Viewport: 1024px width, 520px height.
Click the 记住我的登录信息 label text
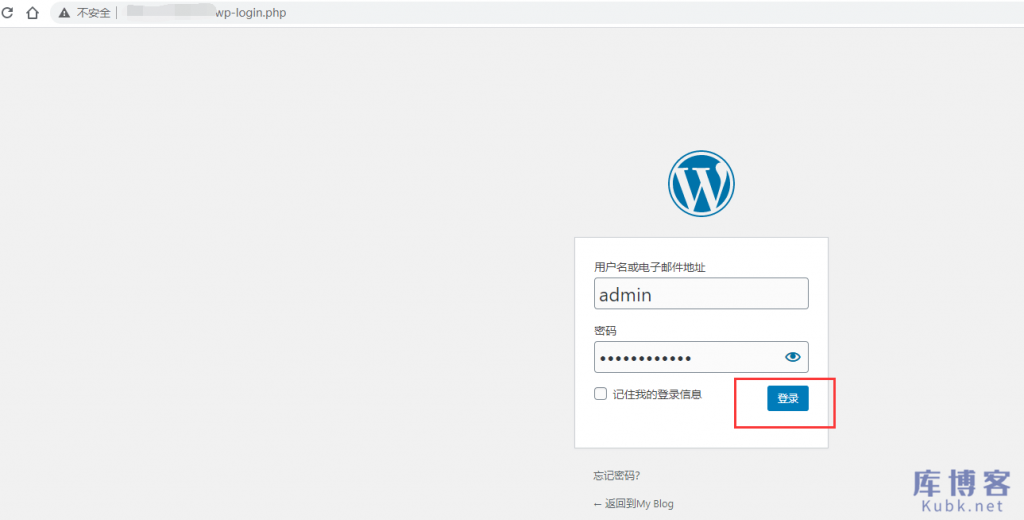657,395
